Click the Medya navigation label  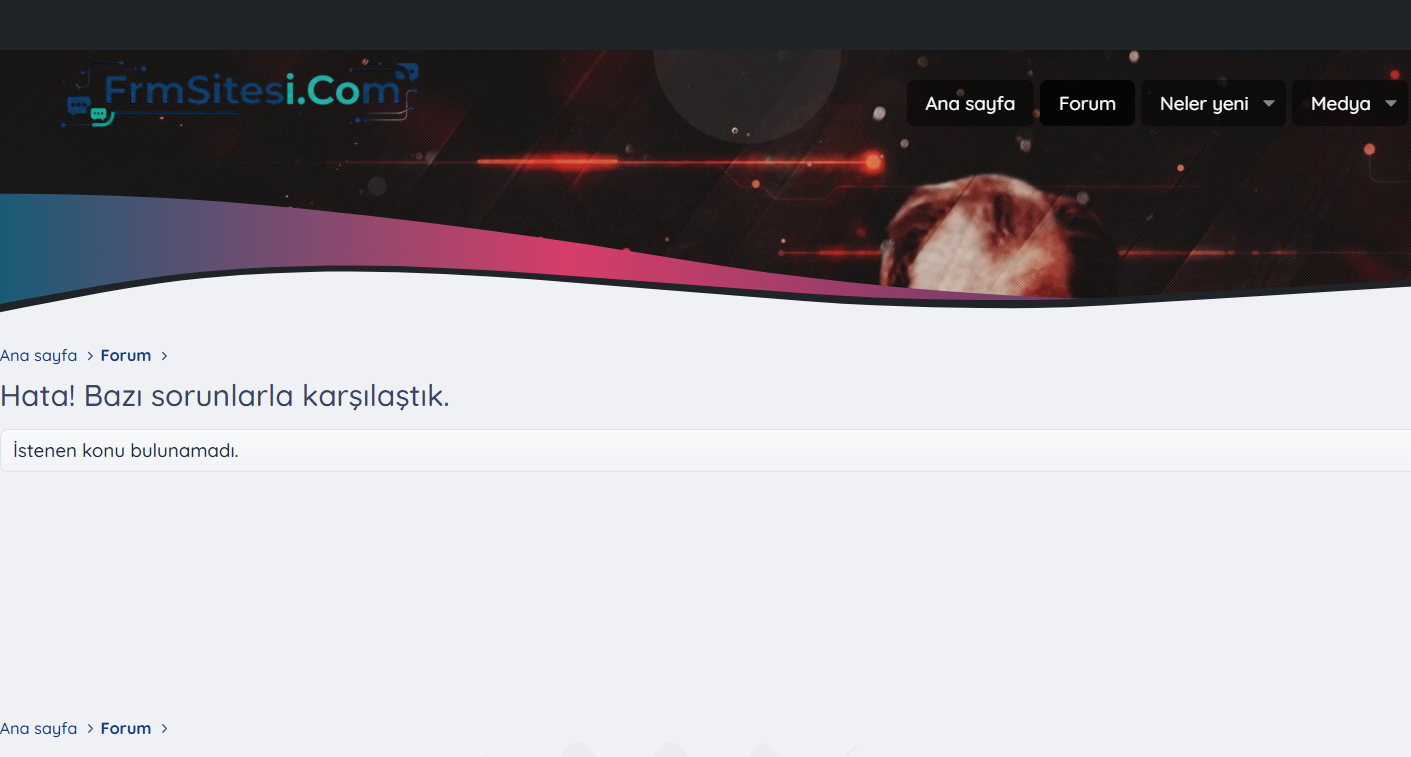click(x=1341, y=103)
